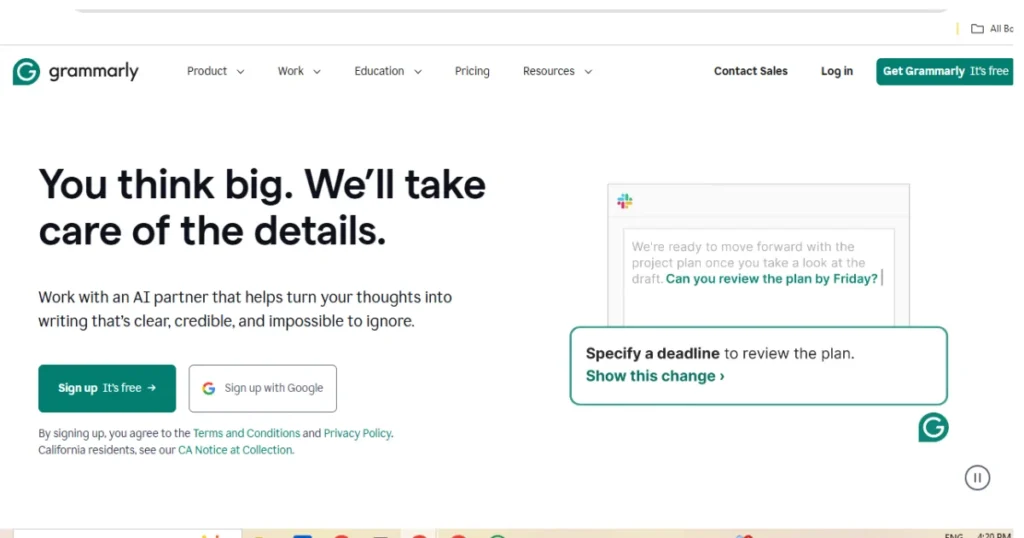The width and height of the screenshot is (1024, 538).
Task: Click the floating Grammarly G badge
Action: [933, 428]
